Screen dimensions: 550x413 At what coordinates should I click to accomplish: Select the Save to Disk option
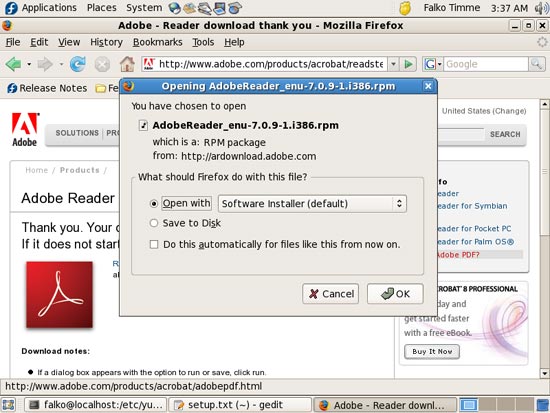[153, 223]
